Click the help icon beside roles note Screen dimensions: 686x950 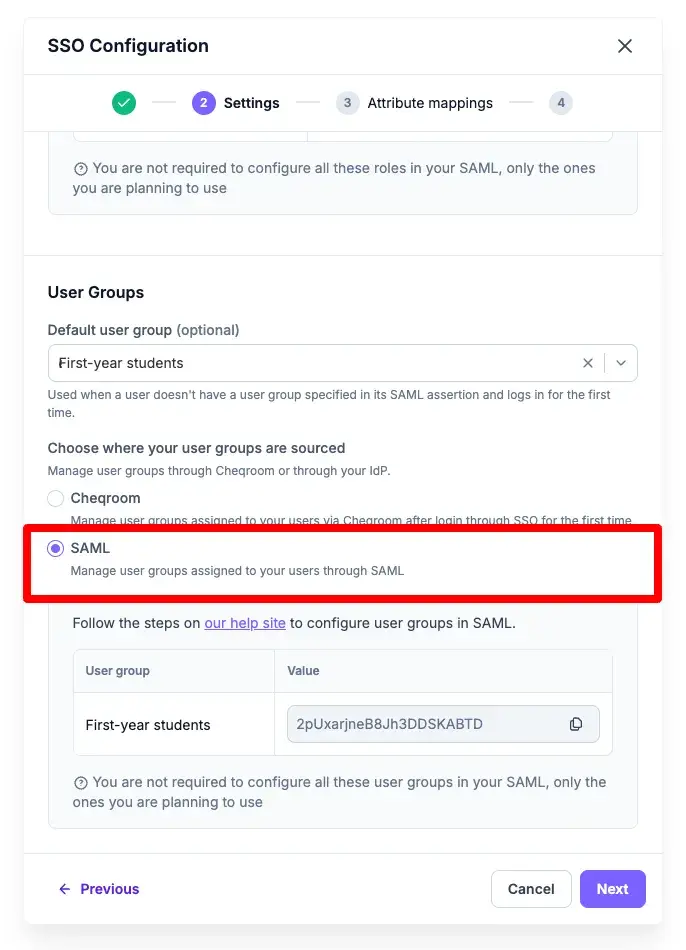pyautogui.click(x=81, y=169)
